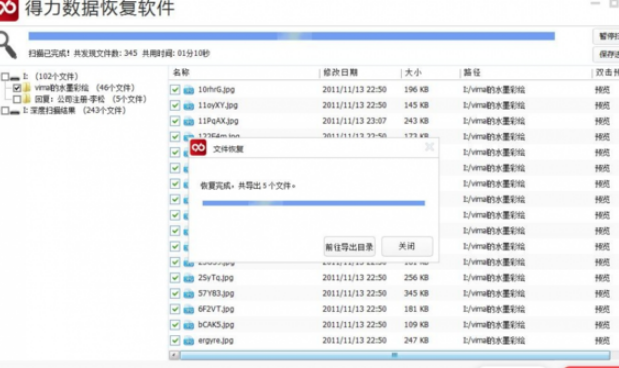Uncheck the checkbox for ergyre.jpg
Screen dimensions: 619x368
pyautogui.click(x=175, y=340)
